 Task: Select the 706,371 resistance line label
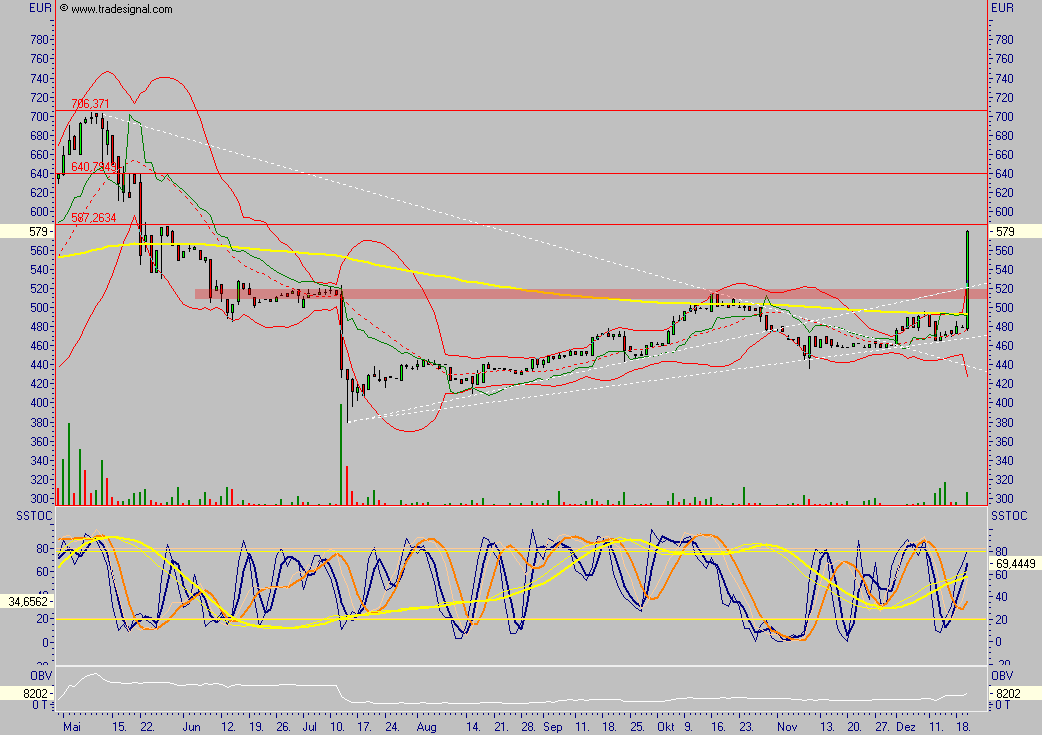88,103
